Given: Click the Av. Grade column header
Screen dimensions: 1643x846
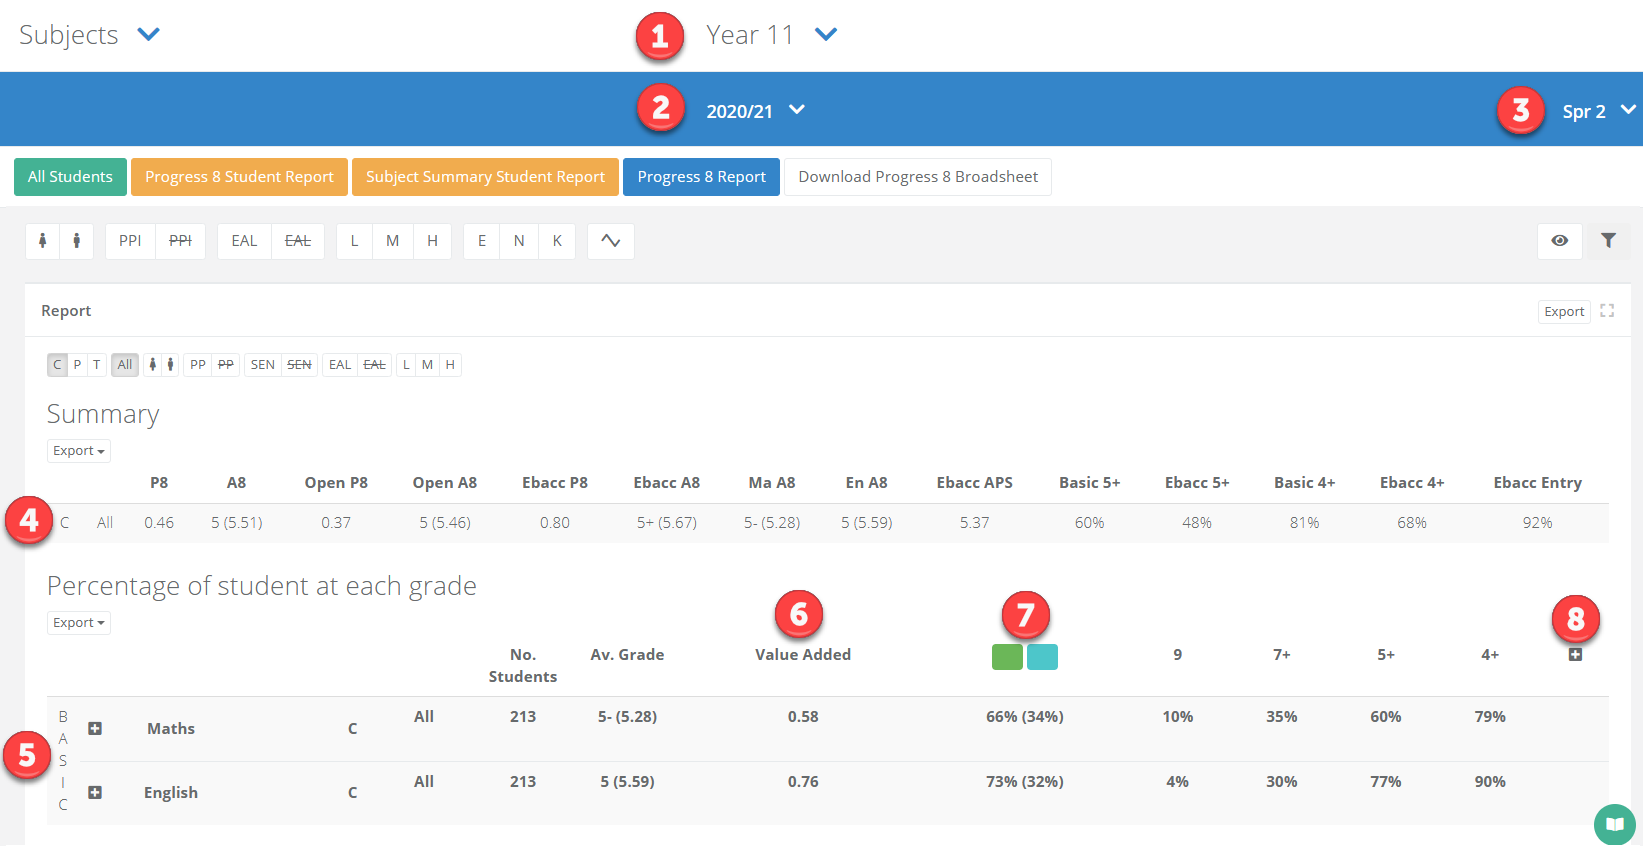Looking at the screenshot, I should pyautogui.click(x=627, y=655).
